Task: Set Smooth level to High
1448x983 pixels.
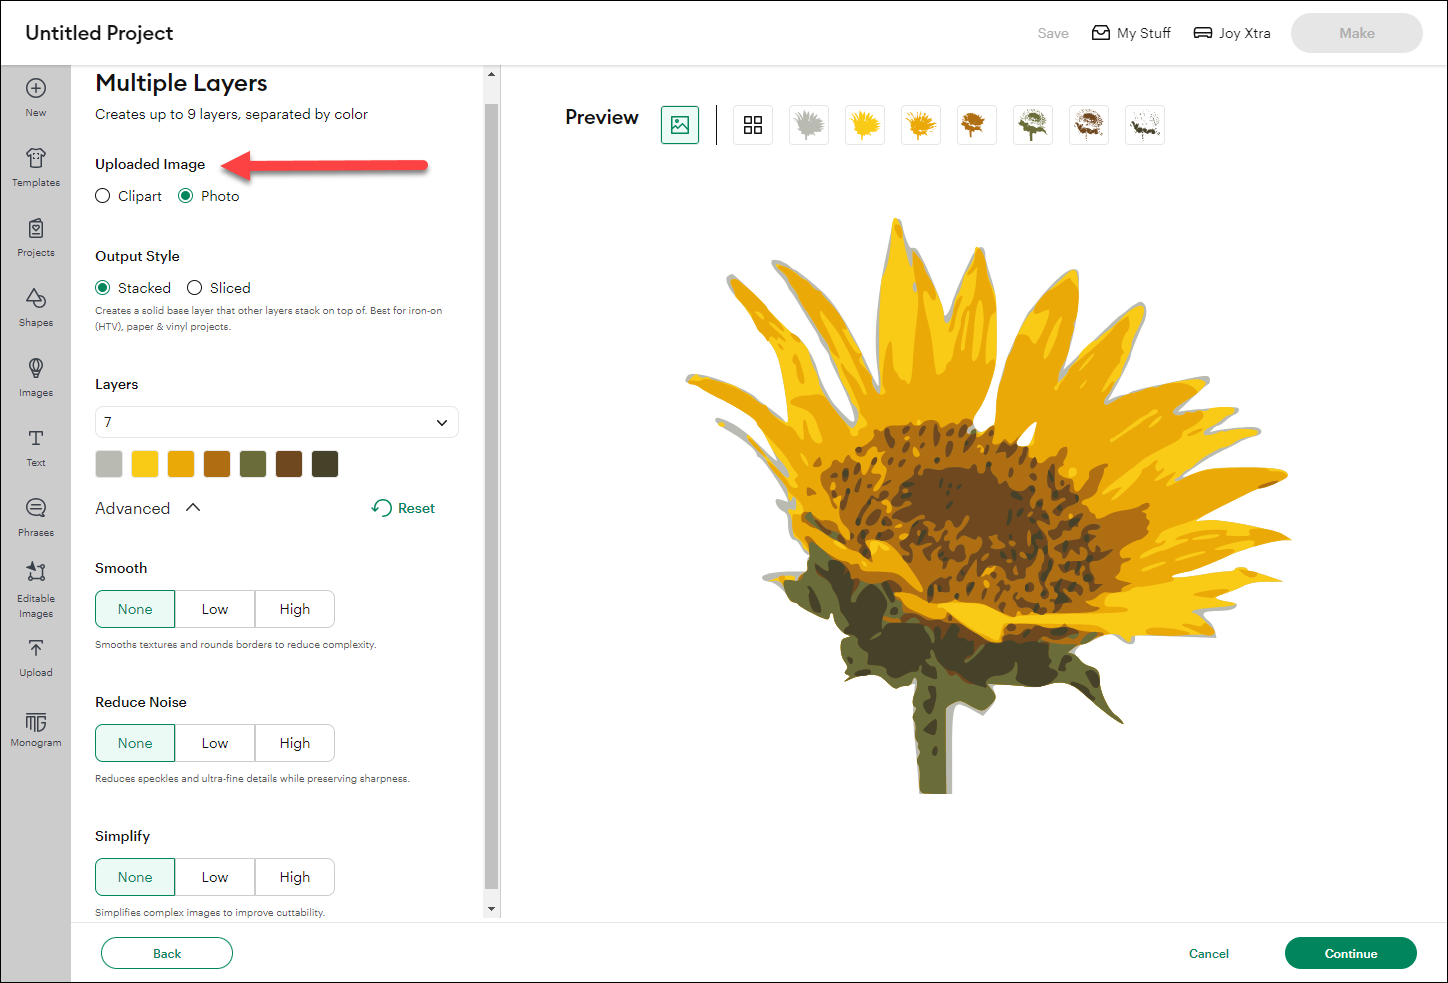Action: click(x=294, y=608)
